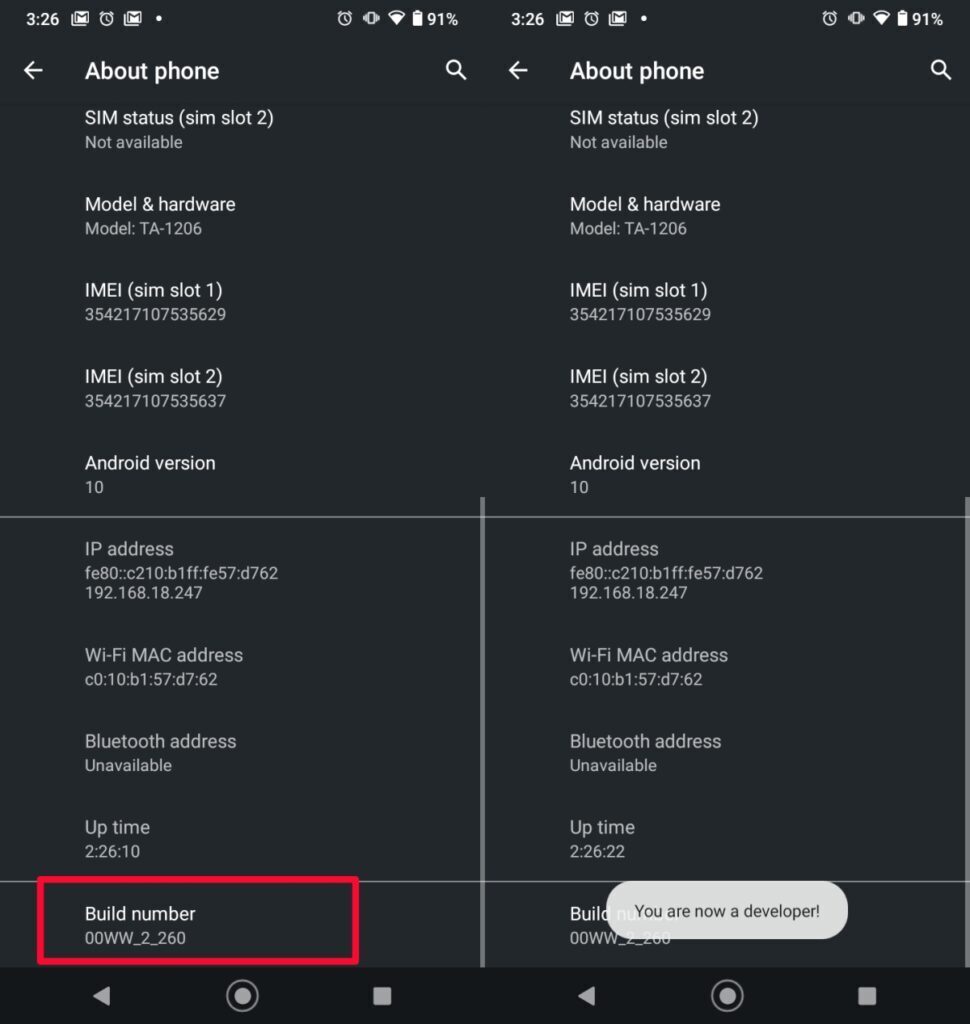The height and width of the screenshot is (1024, 970).
Task: Dismiss the You are now a developer toast
Action: (x=727, y=910)
